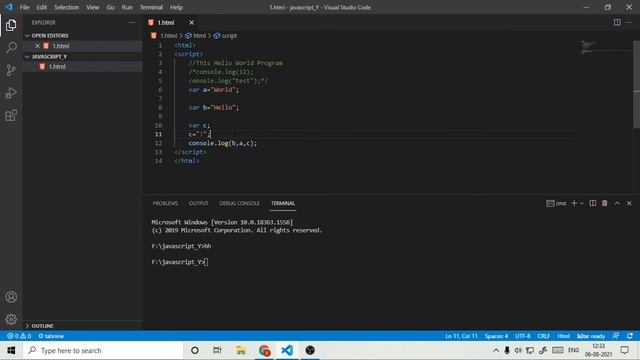
Task: Close the terminal panel
Action: pos(629,203)
